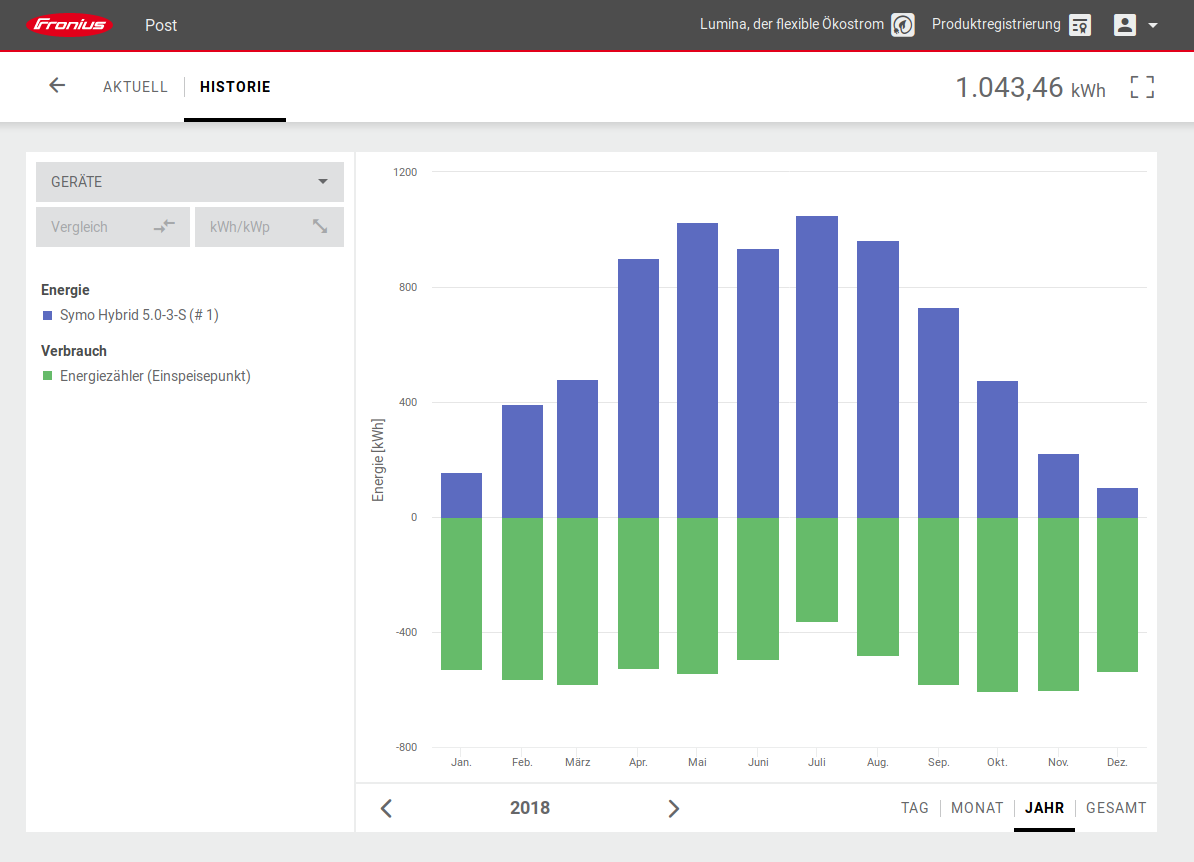1194x862 pixels.
Task: Go to previous year with left chevron
Action: (387, 808)
